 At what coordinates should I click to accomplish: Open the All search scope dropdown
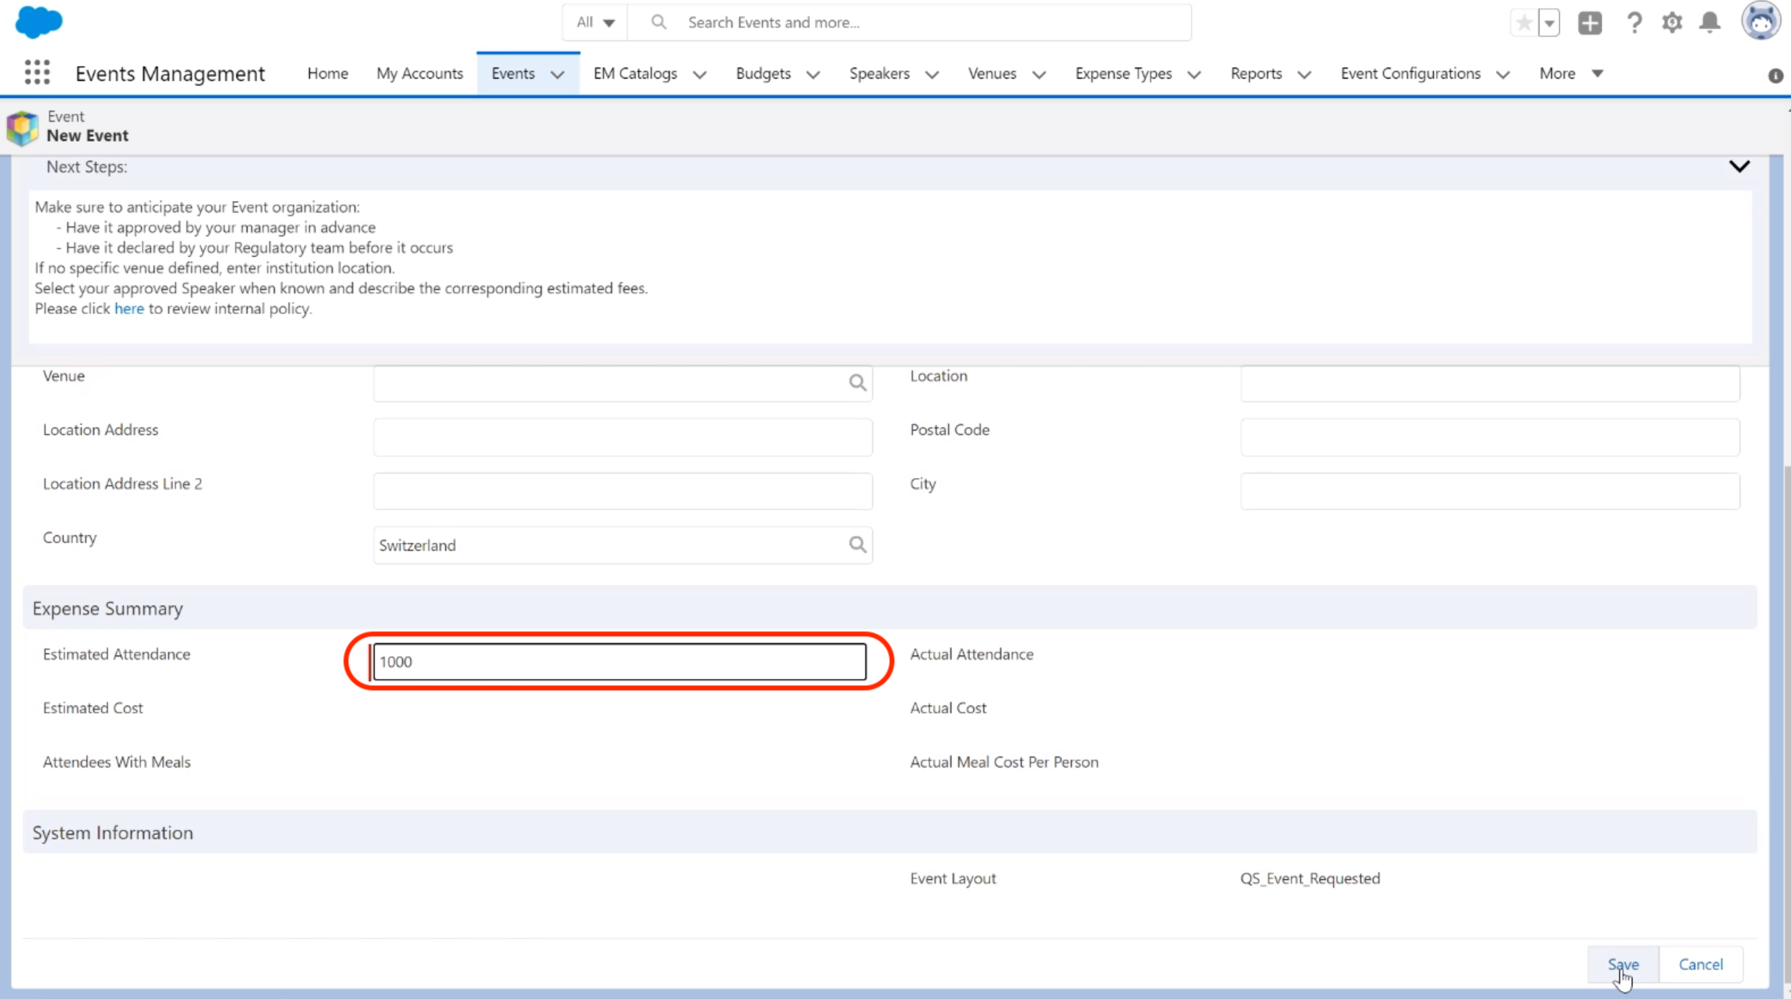point(595,22)
